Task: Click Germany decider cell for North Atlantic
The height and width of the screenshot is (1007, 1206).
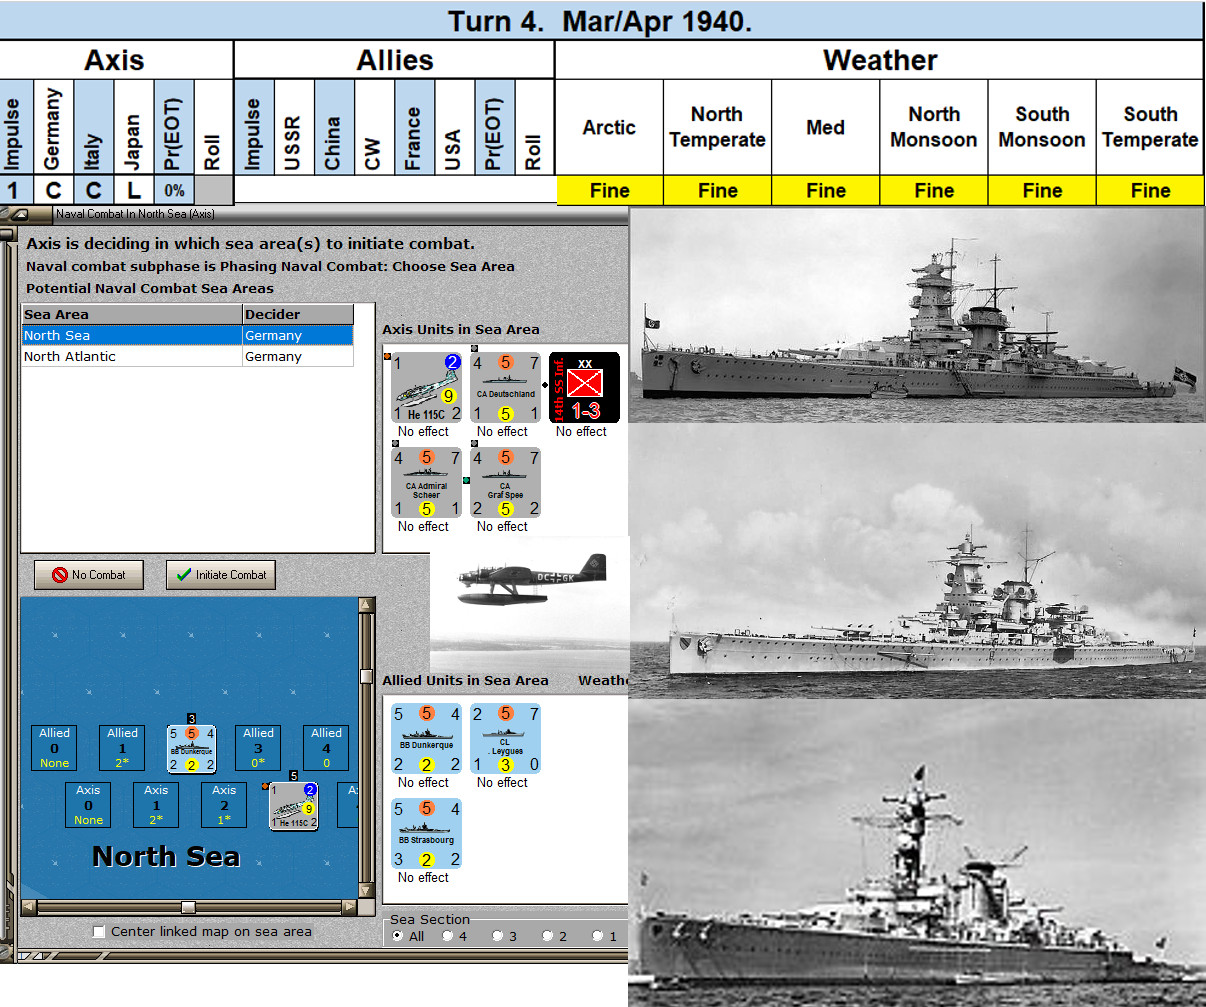Action: pos(298,357)
